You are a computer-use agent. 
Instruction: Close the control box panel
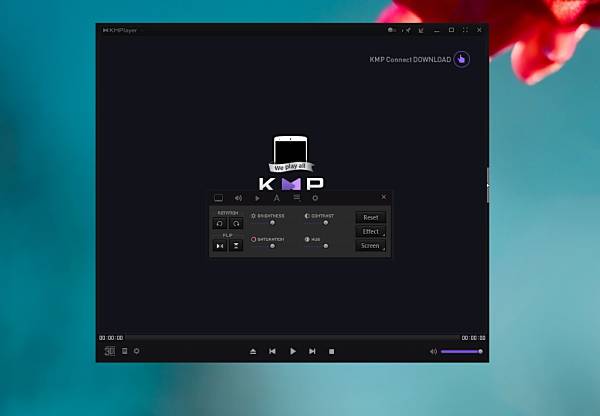point(383,197)
